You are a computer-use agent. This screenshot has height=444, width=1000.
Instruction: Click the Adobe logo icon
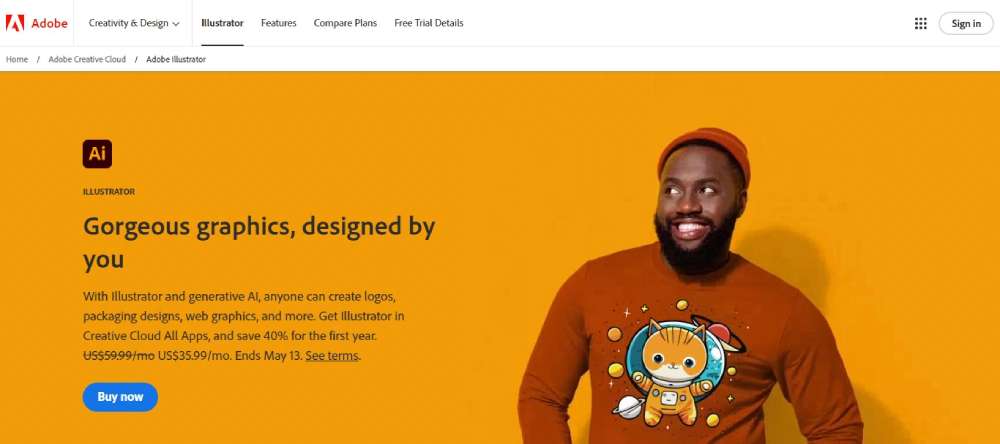(x=15, y=23)
